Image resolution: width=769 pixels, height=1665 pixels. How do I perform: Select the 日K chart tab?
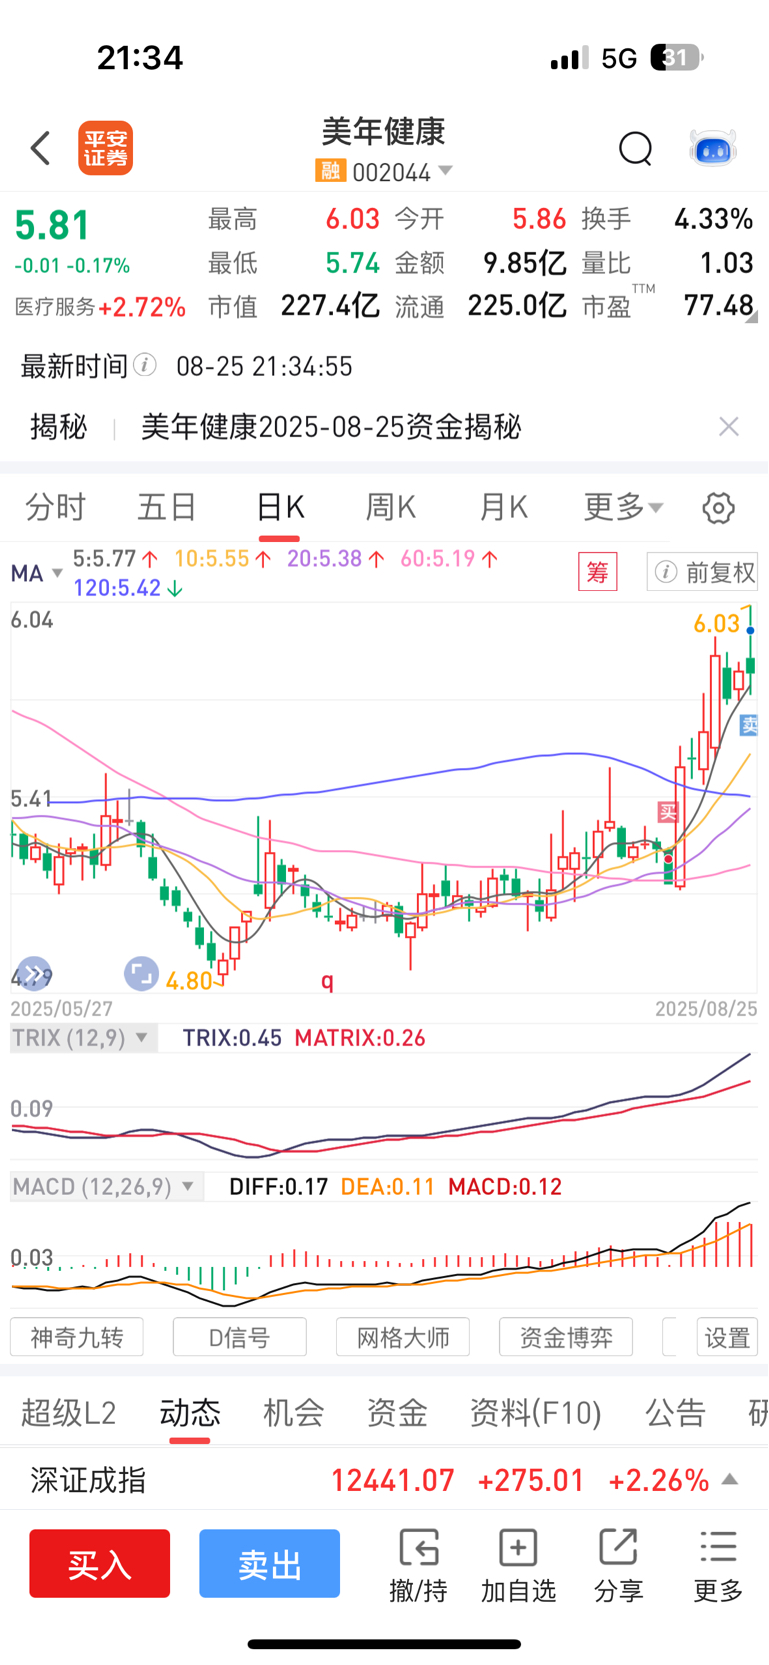[280, 507]
